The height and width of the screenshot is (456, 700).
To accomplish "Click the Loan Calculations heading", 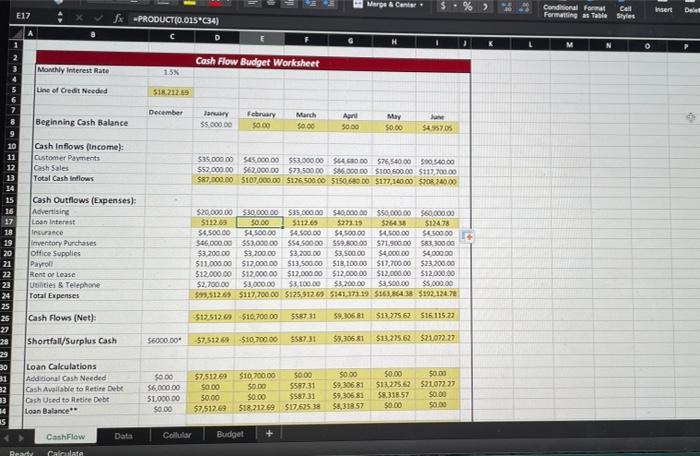I will pyautogui.click(x=61, y=367).
